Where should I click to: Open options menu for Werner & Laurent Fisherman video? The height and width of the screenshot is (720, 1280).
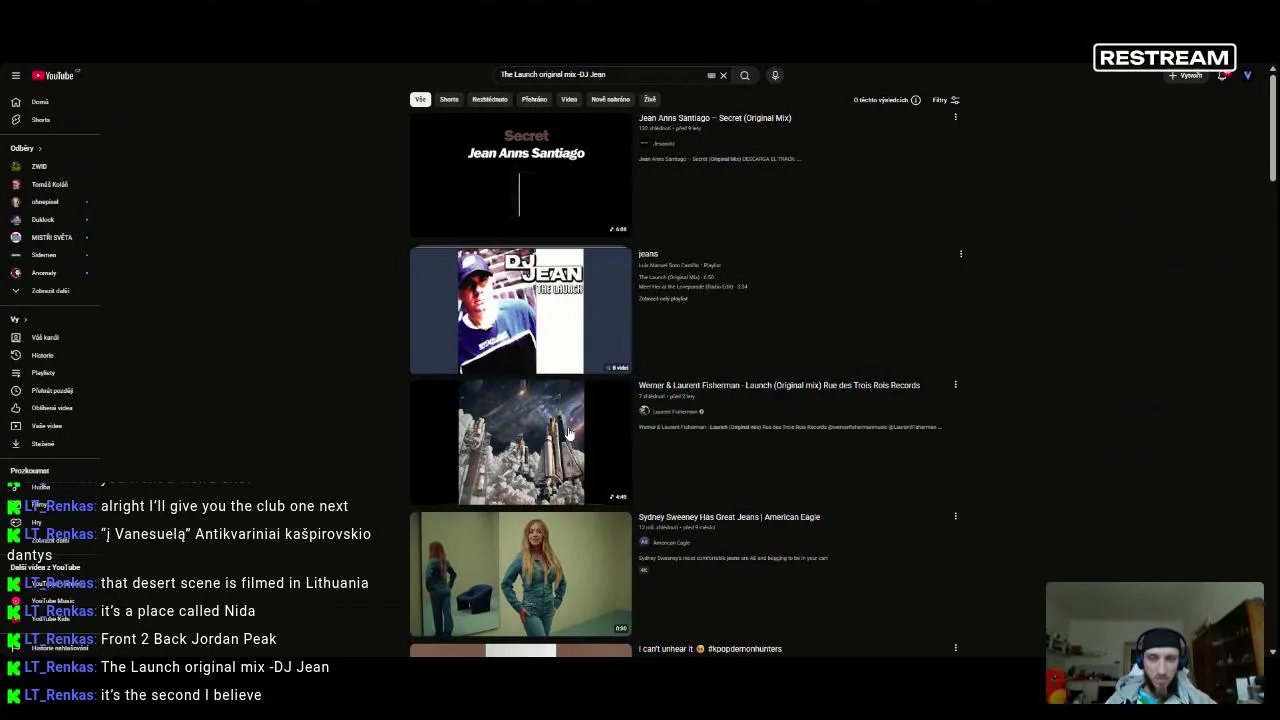pos(955,384)
